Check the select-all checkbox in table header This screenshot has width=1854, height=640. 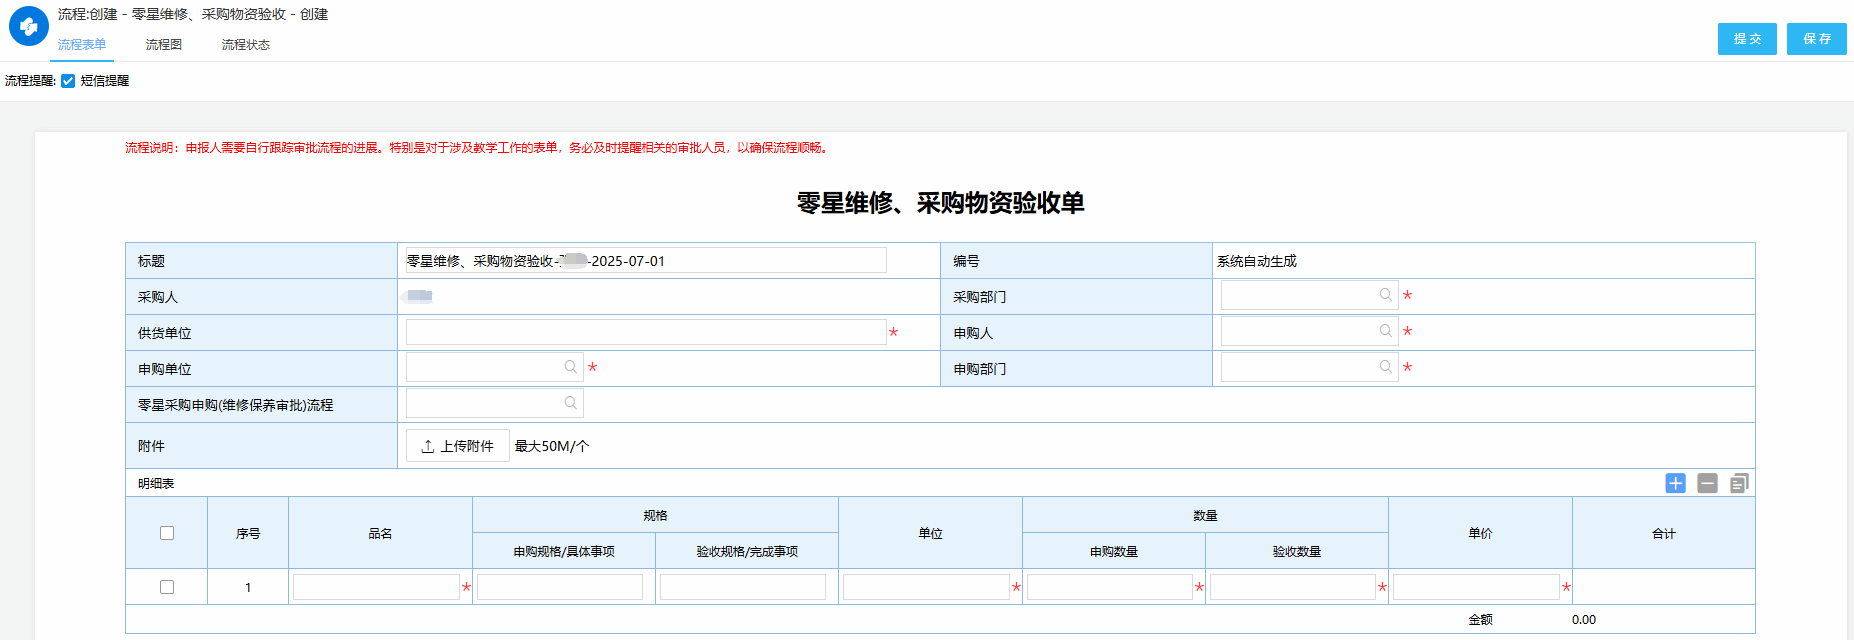pos(167,533)
